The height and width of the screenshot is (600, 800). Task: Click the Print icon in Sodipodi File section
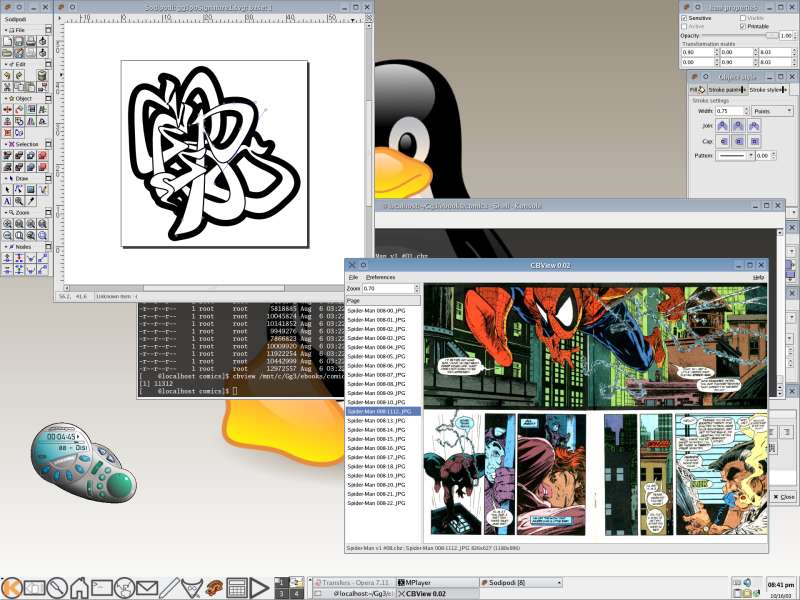click(31, 41)
